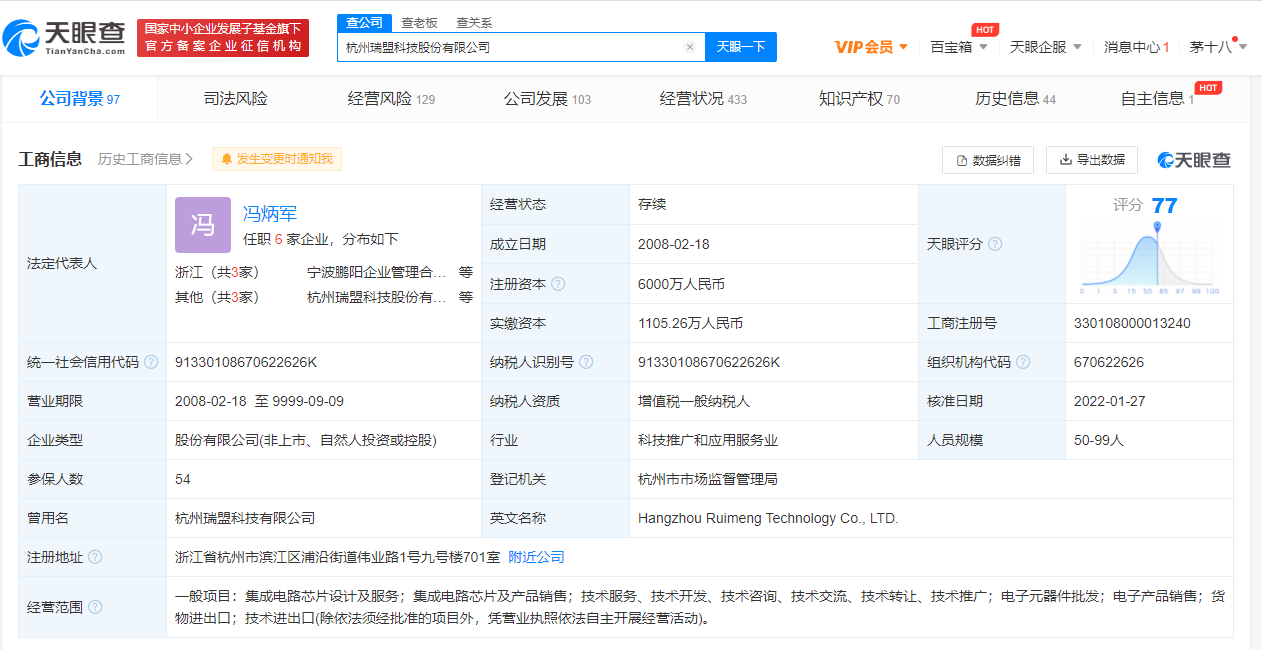Select the 查关系 search tab

click(474, 22)
